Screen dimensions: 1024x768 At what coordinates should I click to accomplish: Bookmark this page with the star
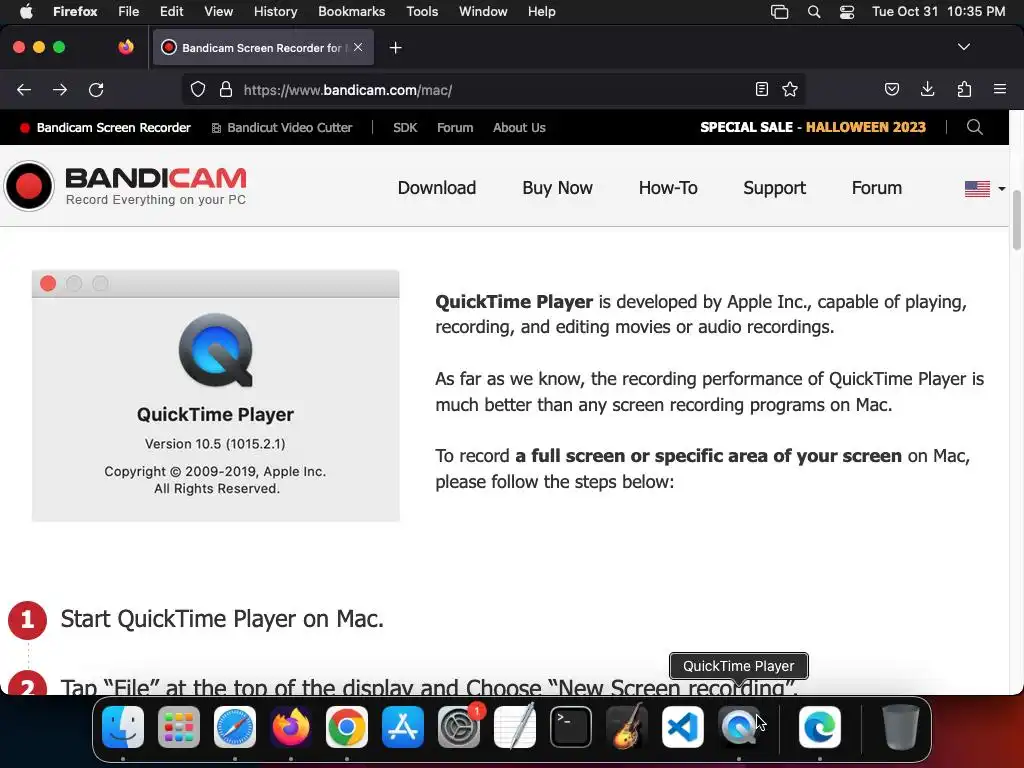pos(790,89)
